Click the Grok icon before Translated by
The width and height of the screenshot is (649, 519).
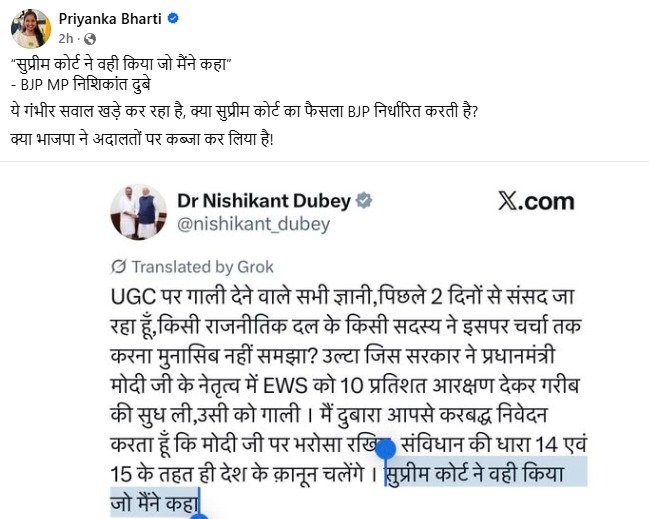pyautogui.click(x=118, y=267)
